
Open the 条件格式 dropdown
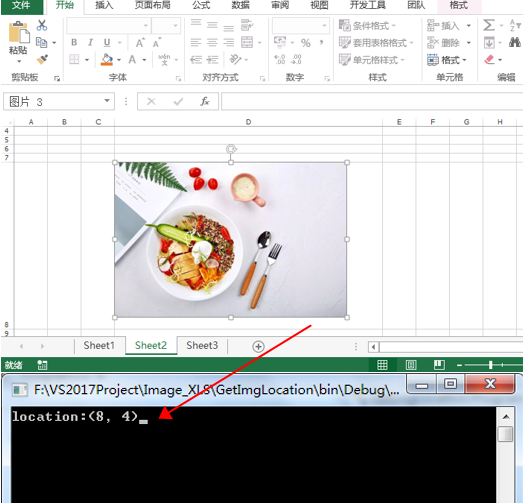click(367, 25)
